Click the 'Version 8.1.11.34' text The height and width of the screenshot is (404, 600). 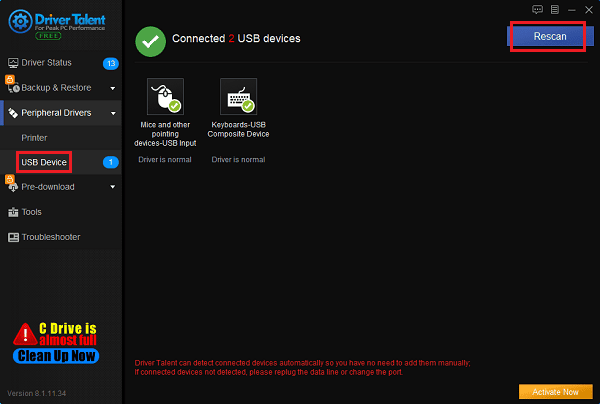click(37, 393)
